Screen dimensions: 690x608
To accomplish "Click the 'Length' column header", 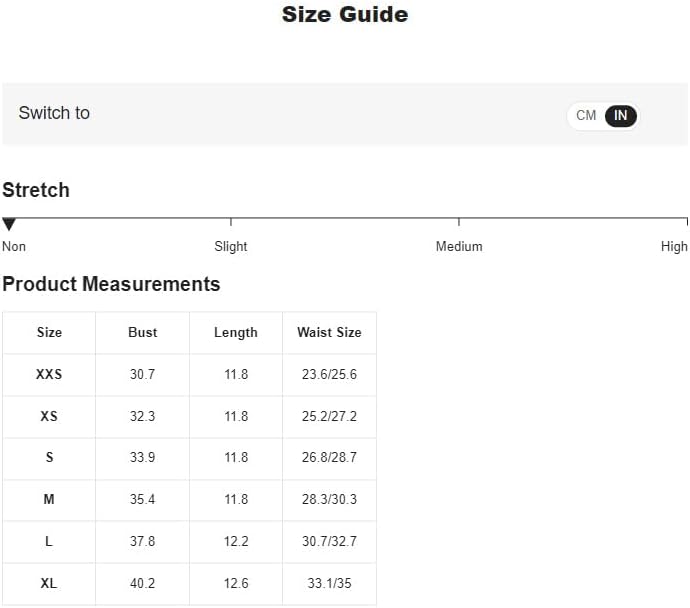I will coord(236,333).
